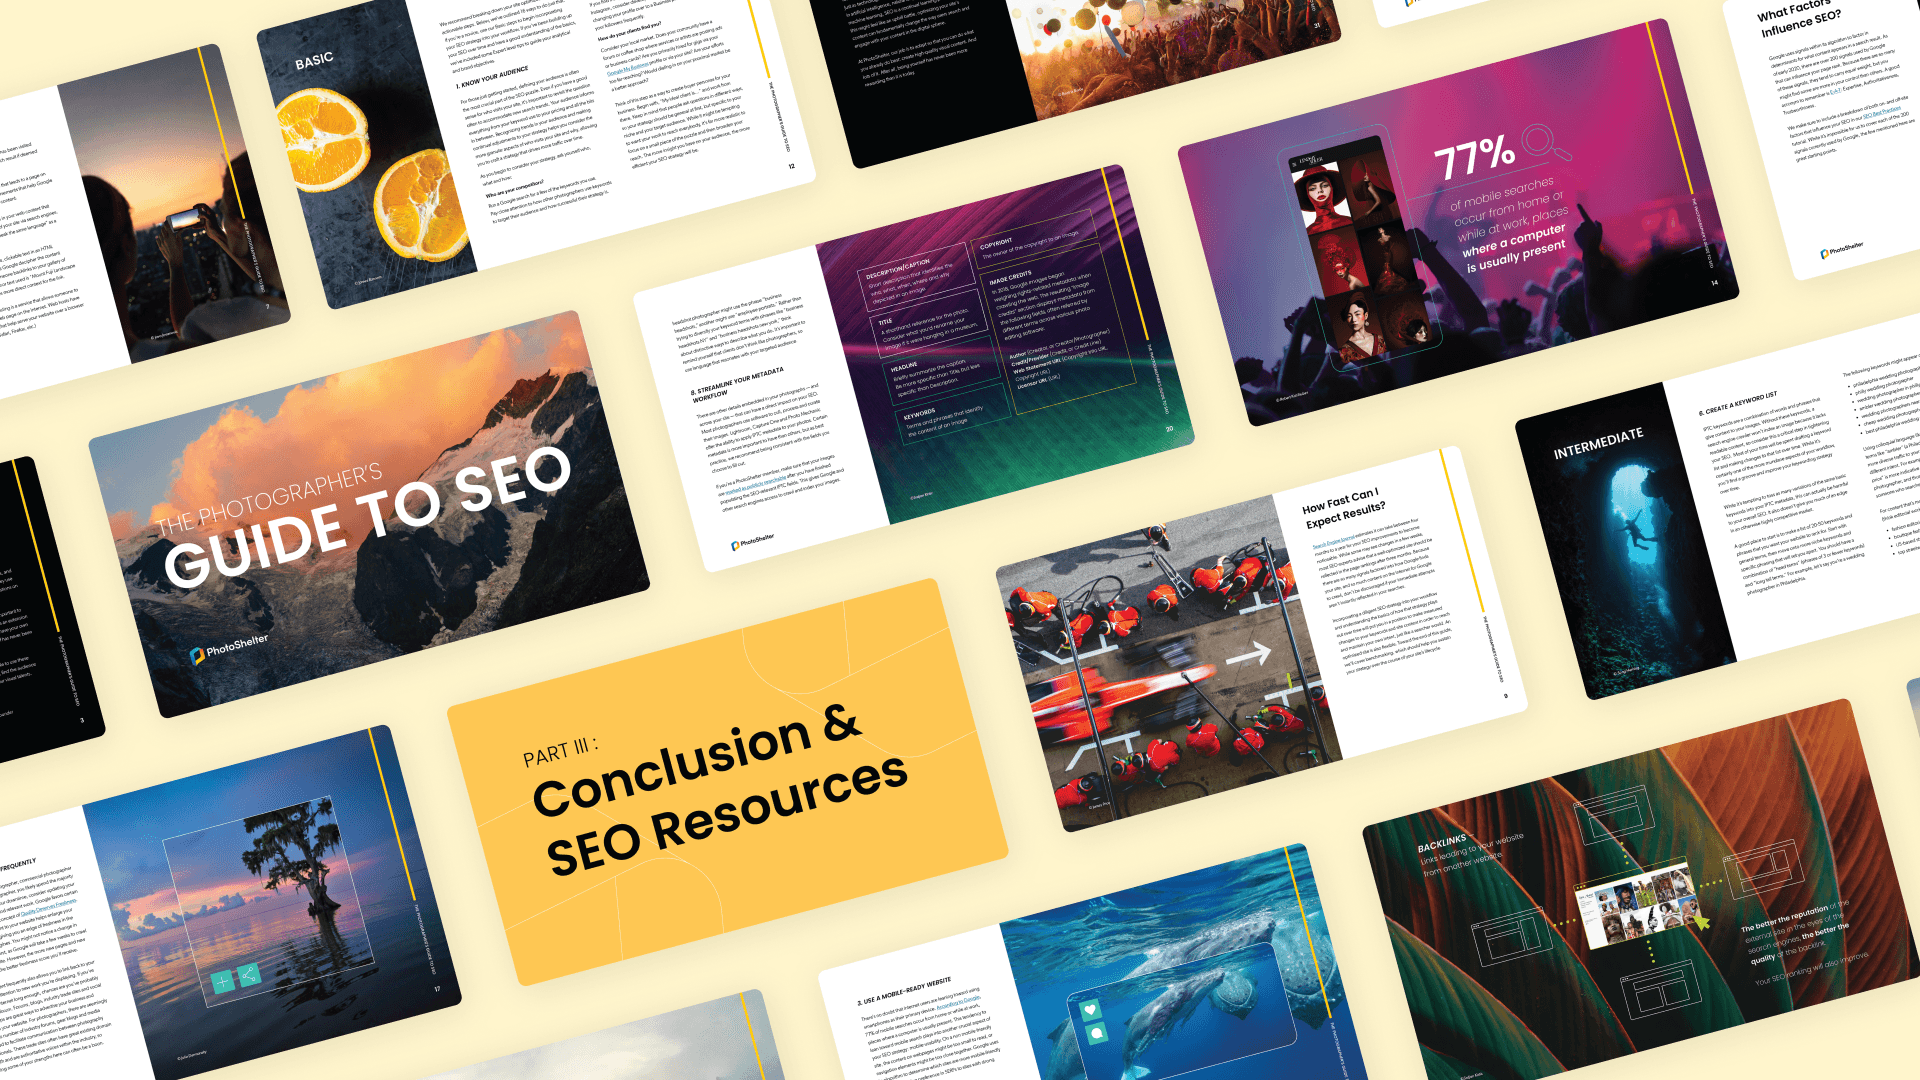1920x1080 pixels.
Task: Click the 'How Fast Can I Expect Results?' heading
Action: coord(1343,507)
